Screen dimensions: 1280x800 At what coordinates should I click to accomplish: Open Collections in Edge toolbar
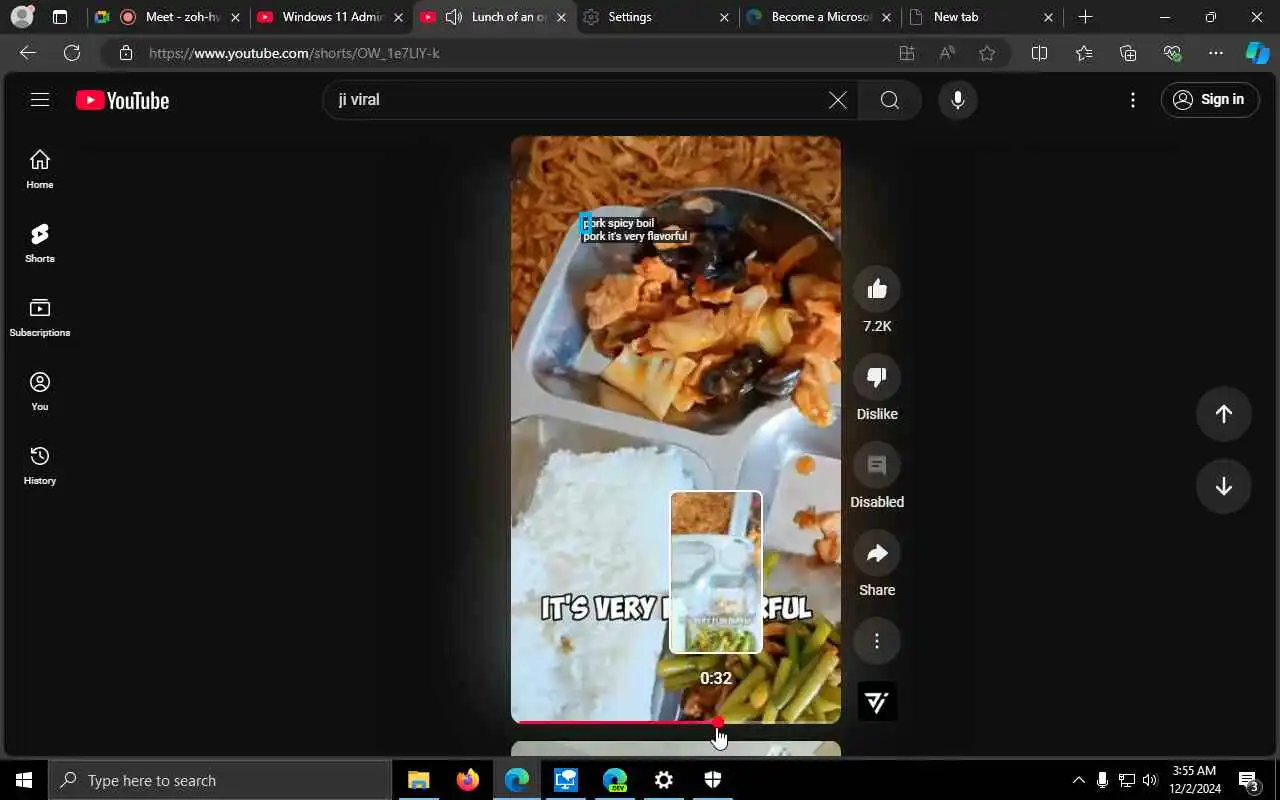pyautogui.click(x=1128, y=53)
